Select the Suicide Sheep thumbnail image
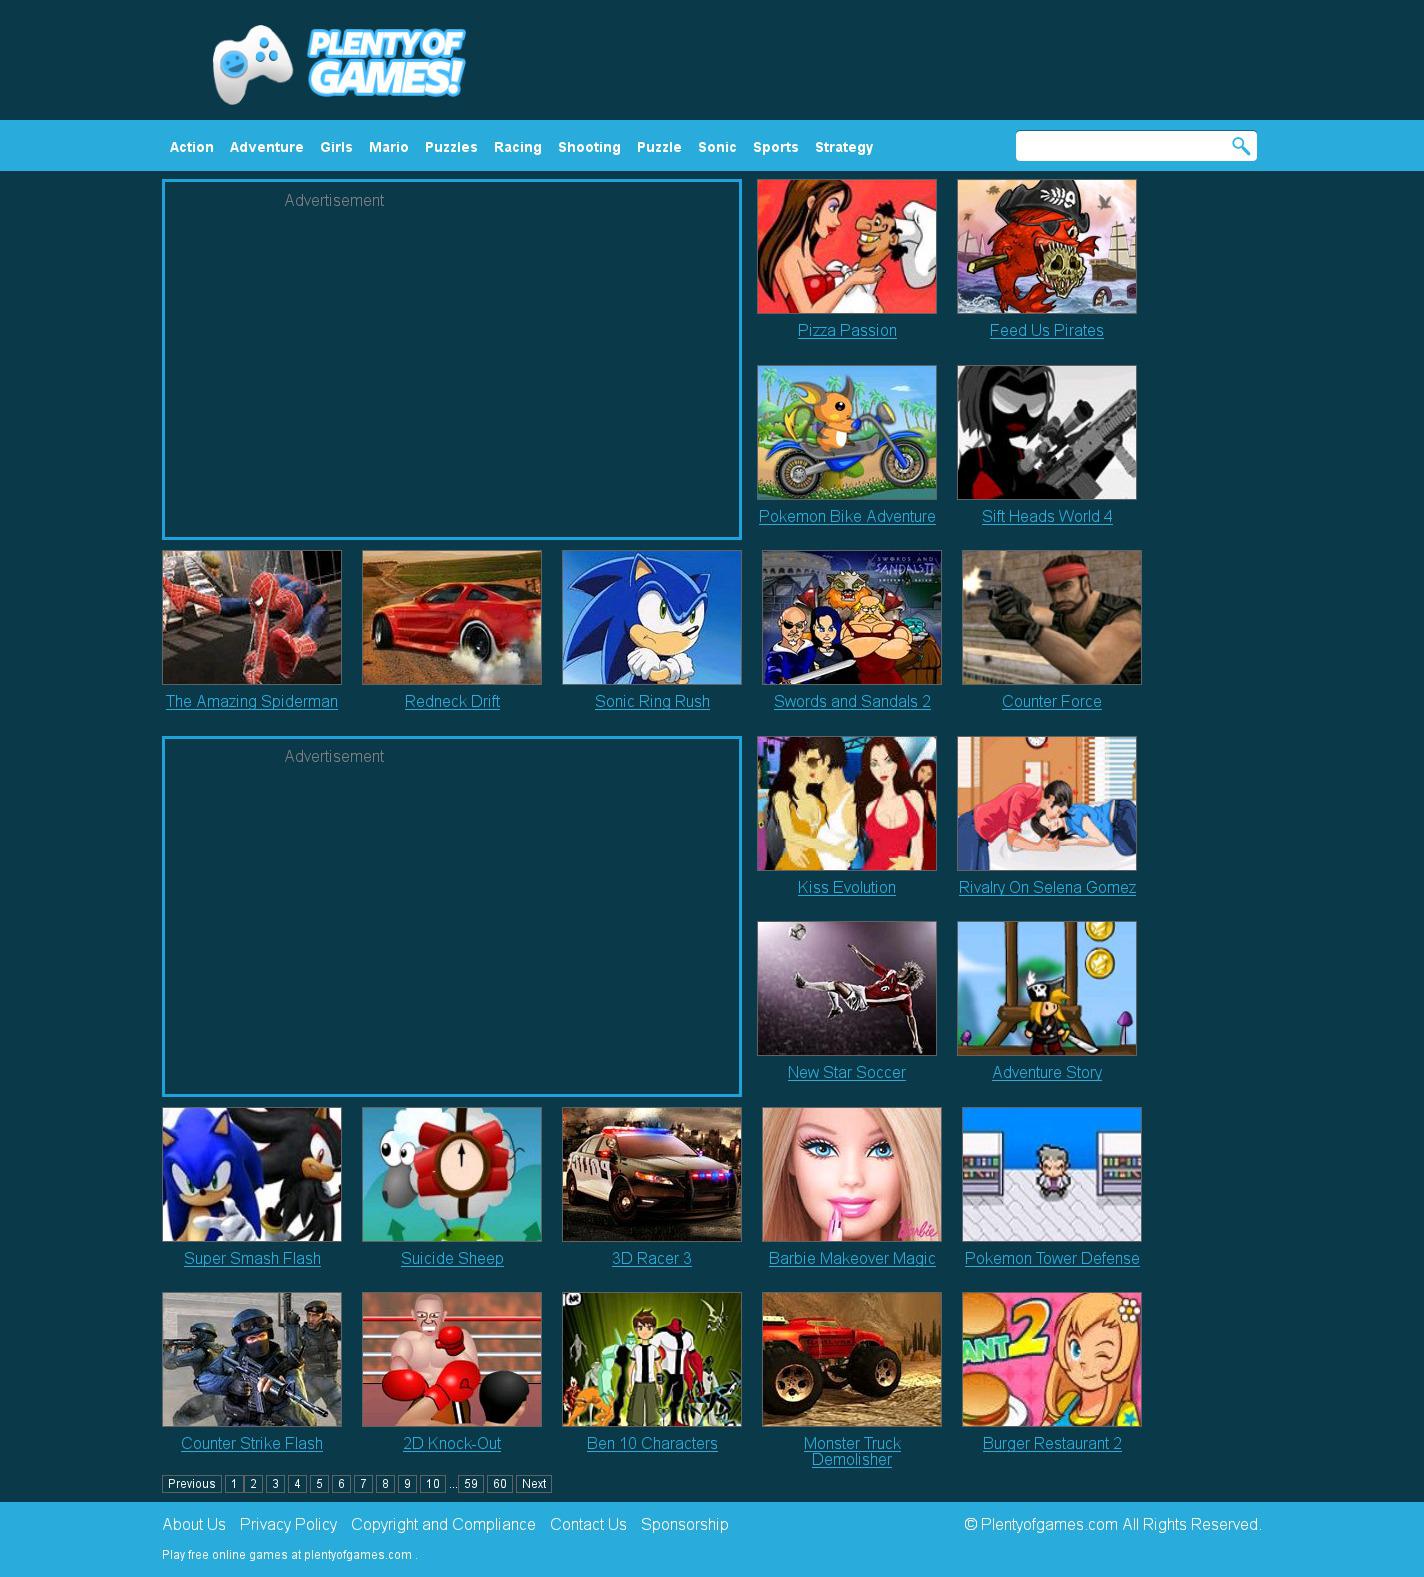1424x1577 pixels. point(452,1174)
